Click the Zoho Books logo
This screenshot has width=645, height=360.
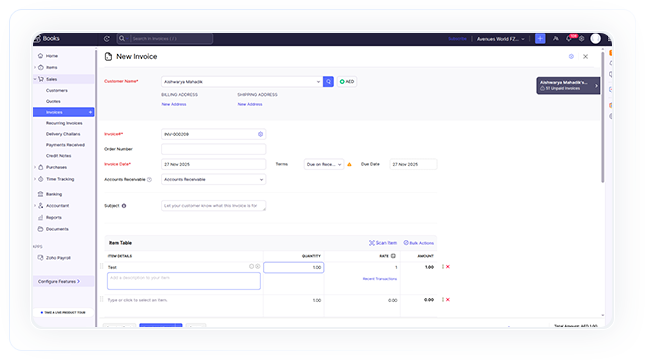(x=47, y=39)
